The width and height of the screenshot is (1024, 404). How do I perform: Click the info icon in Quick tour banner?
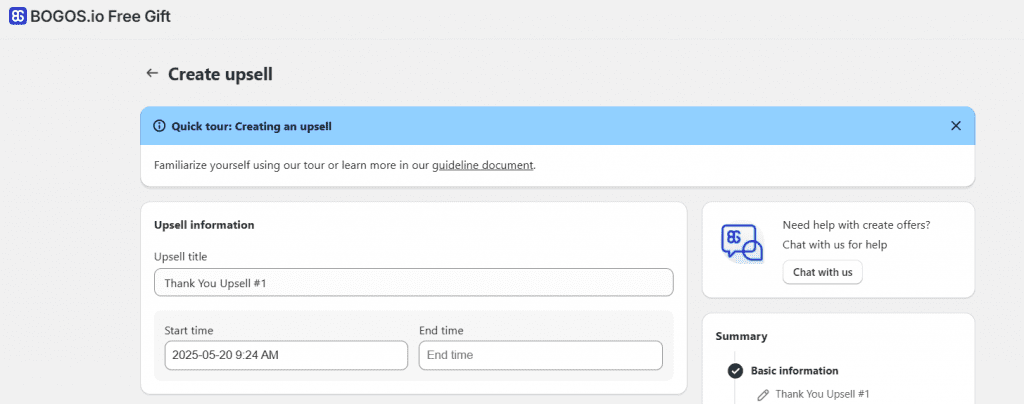[x=159, y=126]
